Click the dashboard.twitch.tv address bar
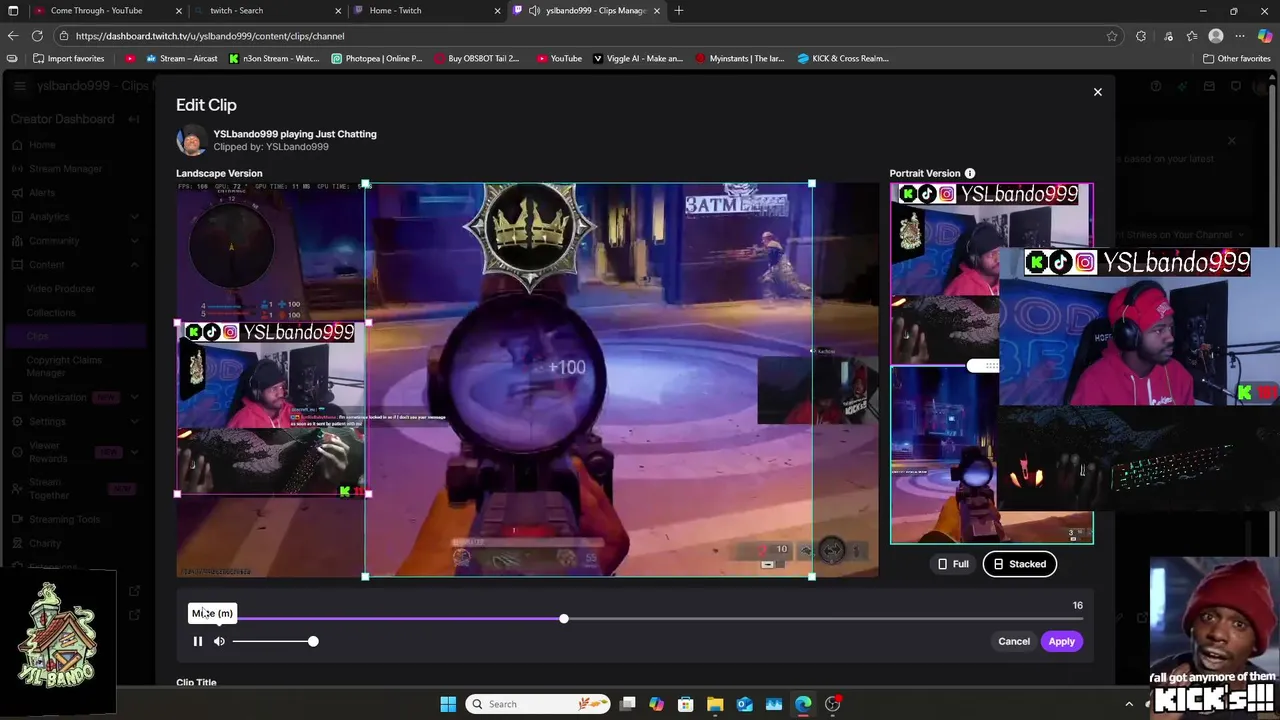This screenshot has height=720, width=1280. coord(580,36)
